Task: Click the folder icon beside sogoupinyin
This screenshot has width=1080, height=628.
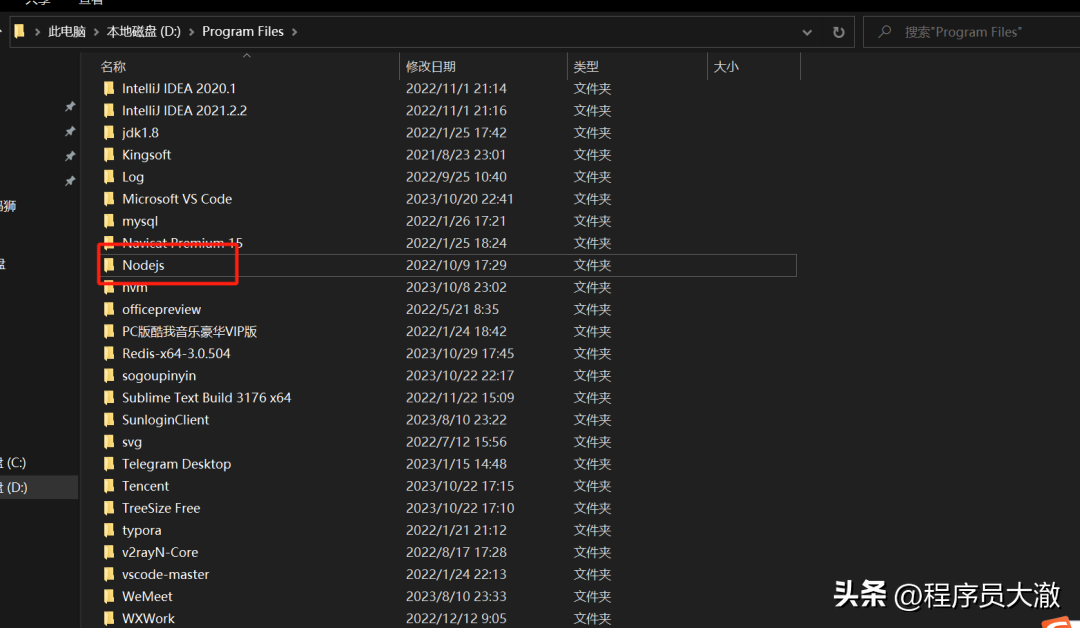Action: 109,375
